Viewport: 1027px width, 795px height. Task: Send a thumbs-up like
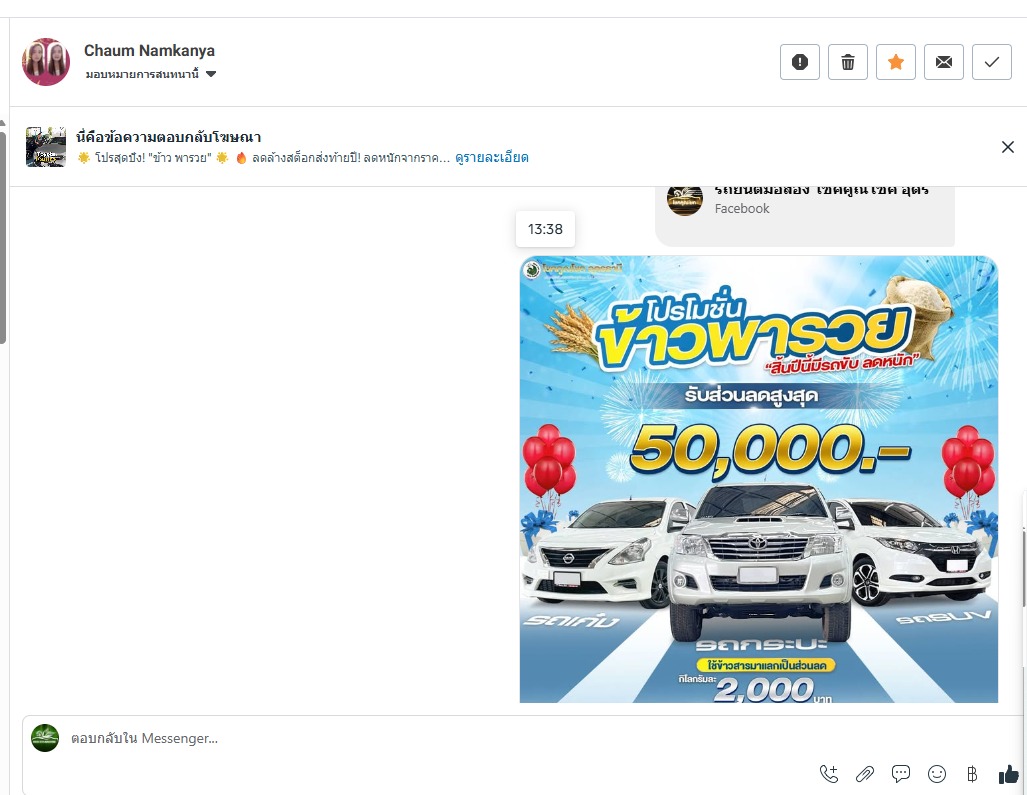1009,775
